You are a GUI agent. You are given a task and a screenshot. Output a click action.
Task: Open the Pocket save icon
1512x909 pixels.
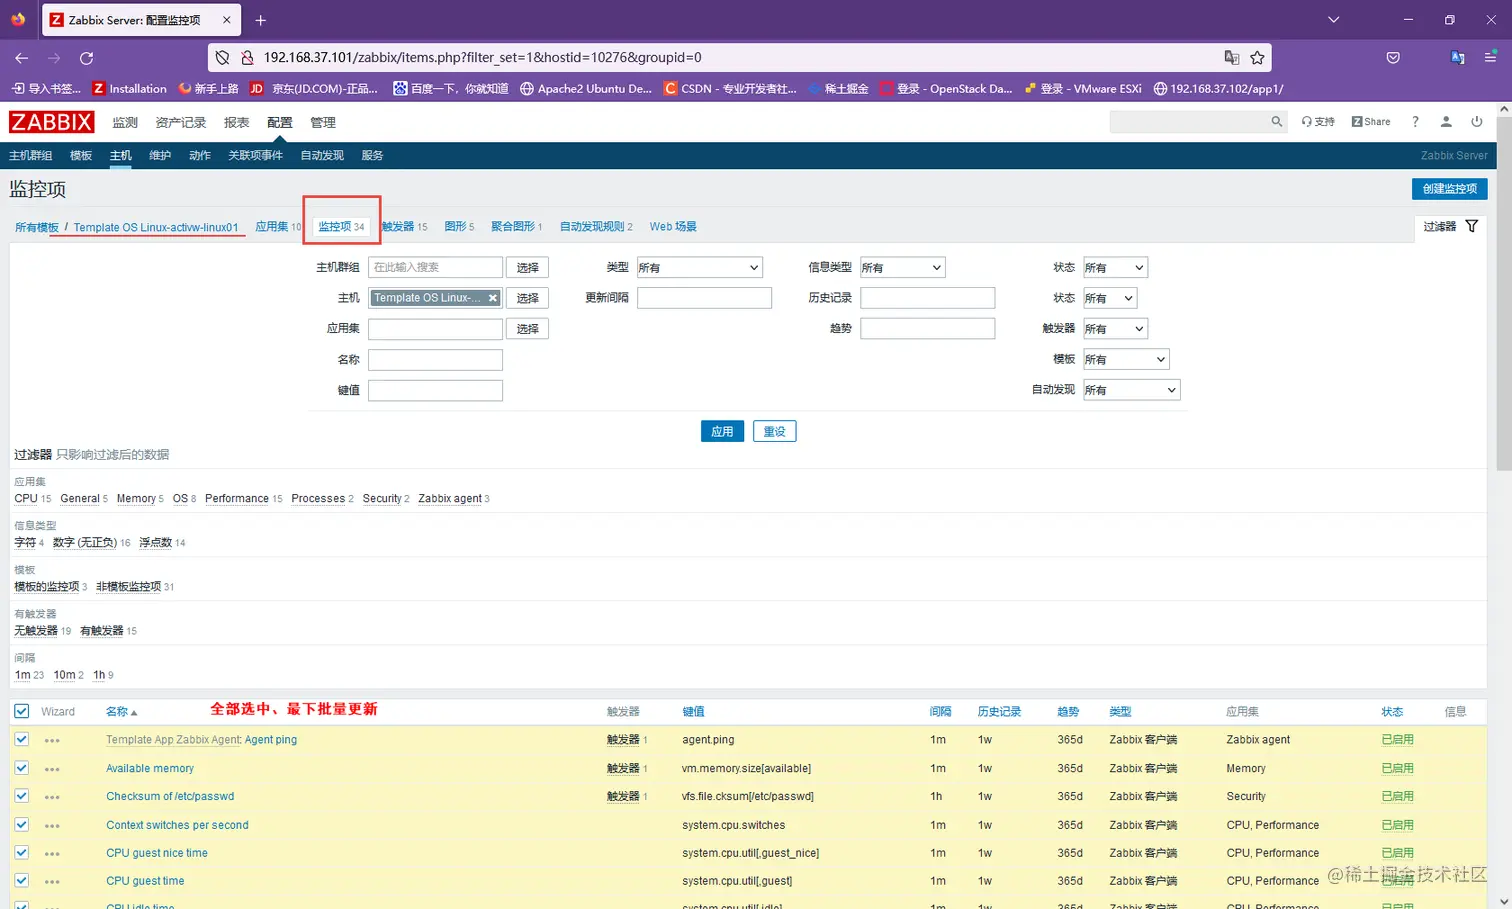pyautogui.click(x=1393, y=58)
